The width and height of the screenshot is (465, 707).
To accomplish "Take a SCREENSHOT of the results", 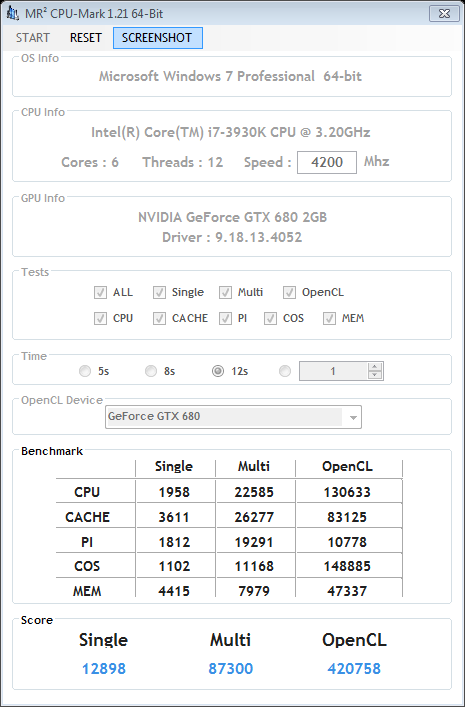I will pyautogui.click(x=157, y=38).
